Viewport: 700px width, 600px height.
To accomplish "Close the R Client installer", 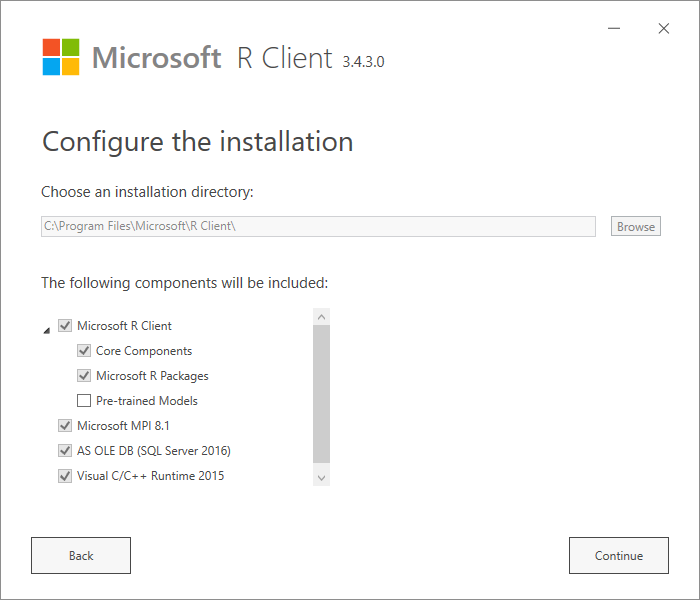I will (x=664, y=29).
